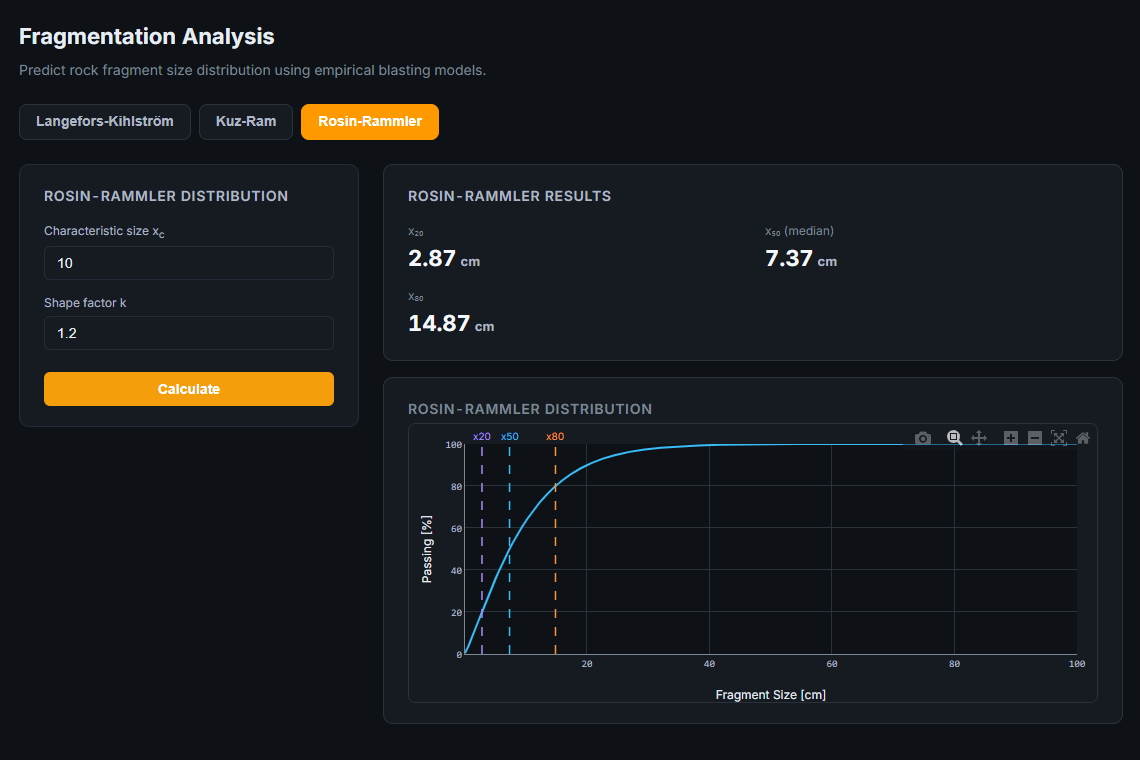Screen dimensions: 1140x760
Task: Click the x20 result 2.87 cm
Action: tap(443, 258)
